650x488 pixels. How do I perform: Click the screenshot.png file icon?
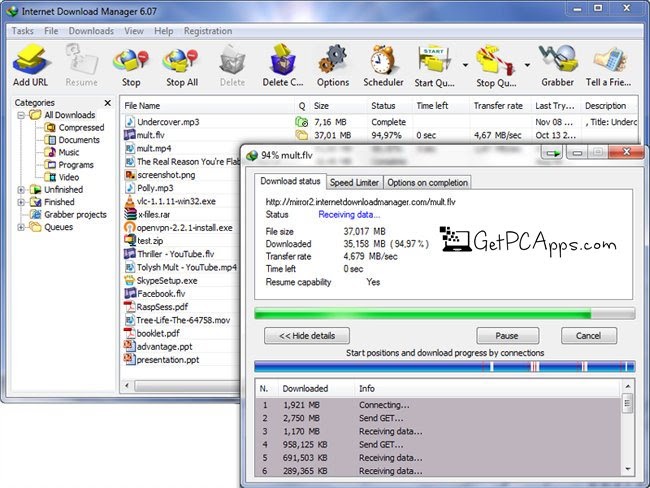(130, 175)
